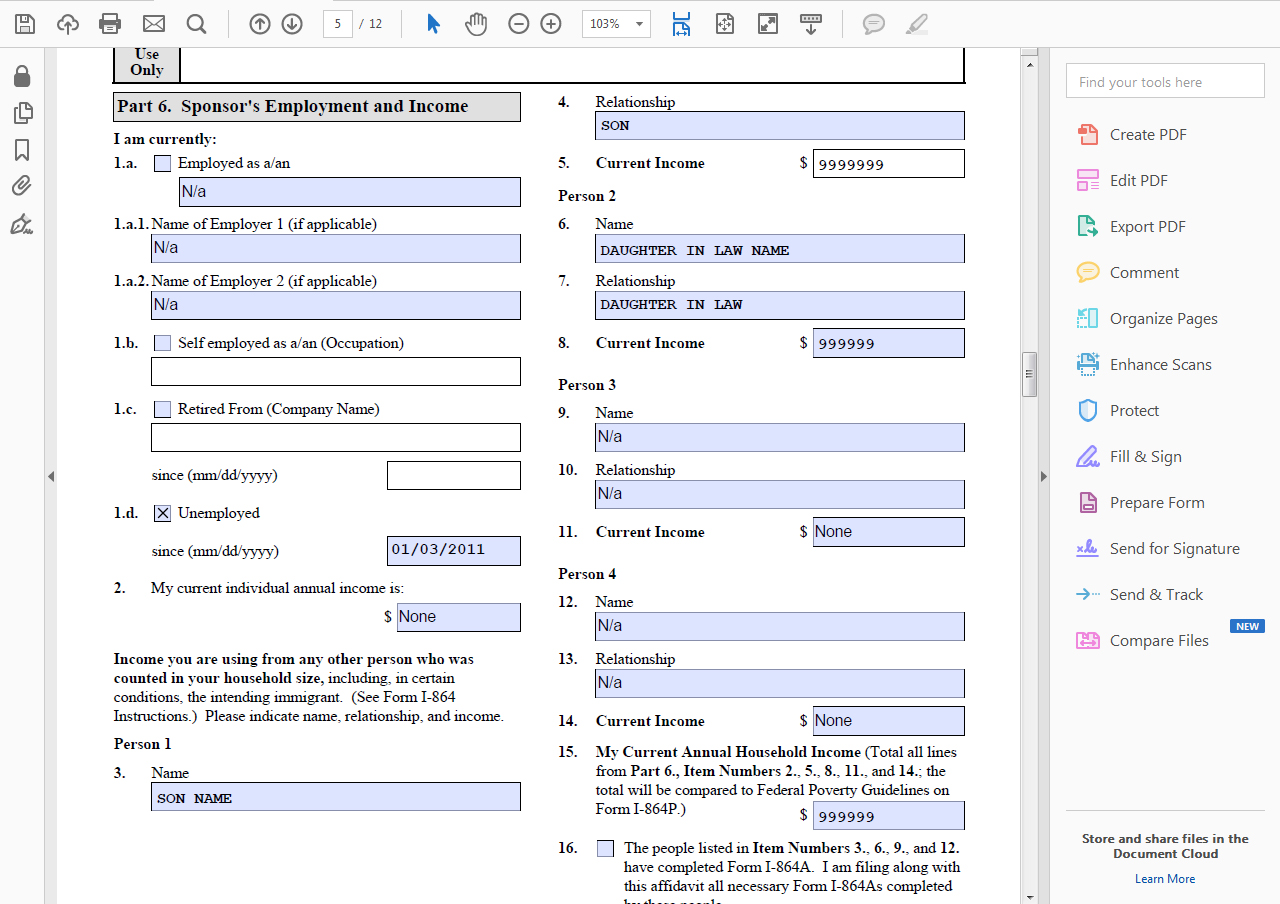Open the 103% zoom level dropdown

(x=640, y=24)
